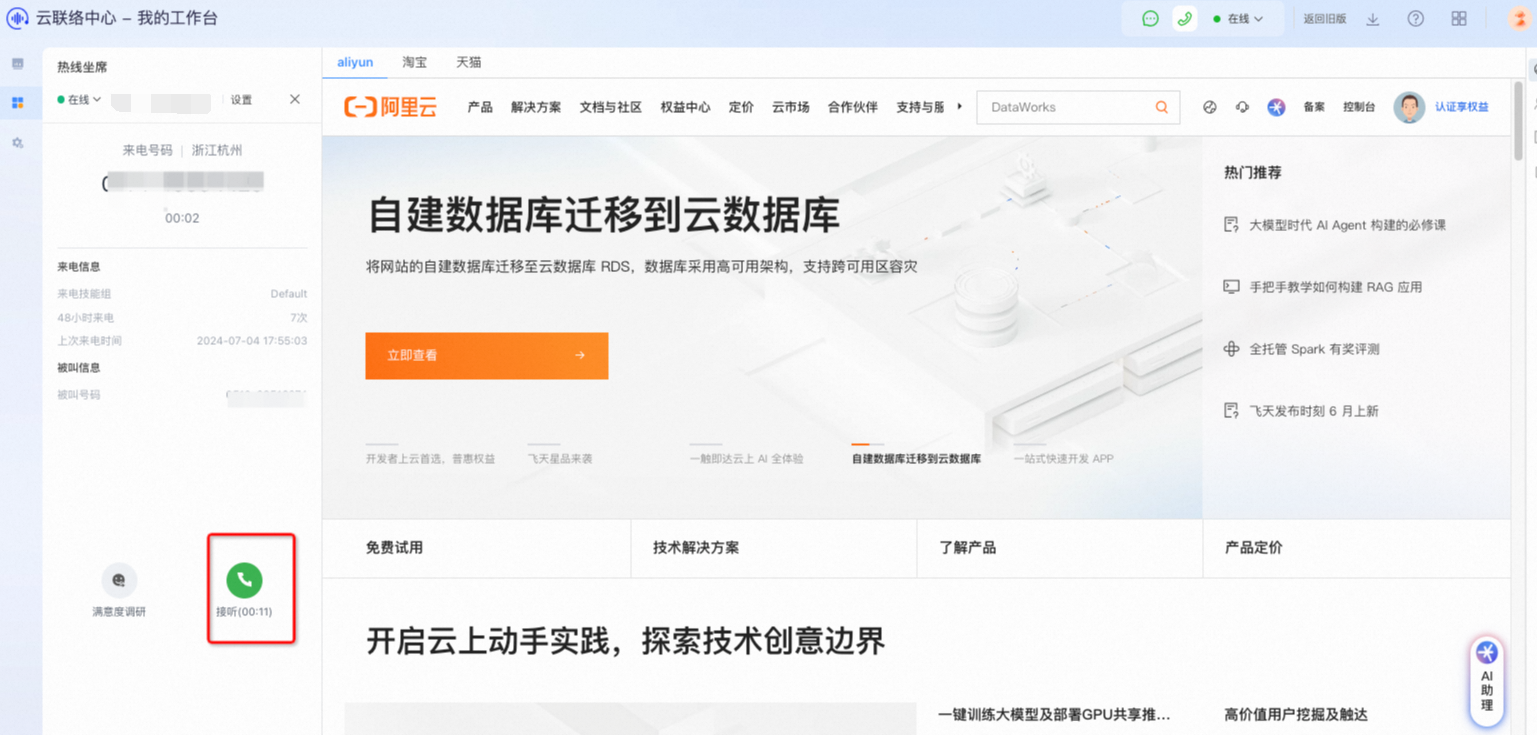Click the 上次来电时间 value 2024-07-04 17:55:03
The height and width of the screenshot is (735, 1537).
[x=252, y=341]
